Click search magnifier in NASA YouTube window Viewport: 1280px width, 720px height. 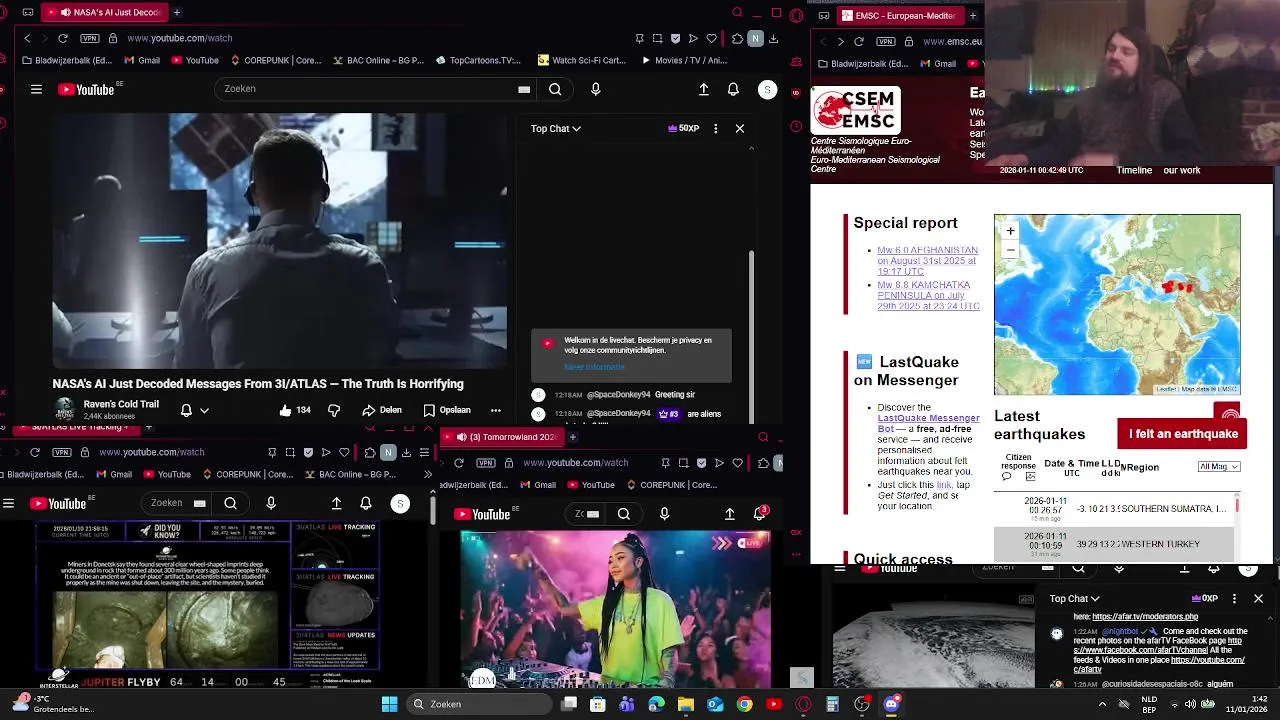(x=555, y=89)
